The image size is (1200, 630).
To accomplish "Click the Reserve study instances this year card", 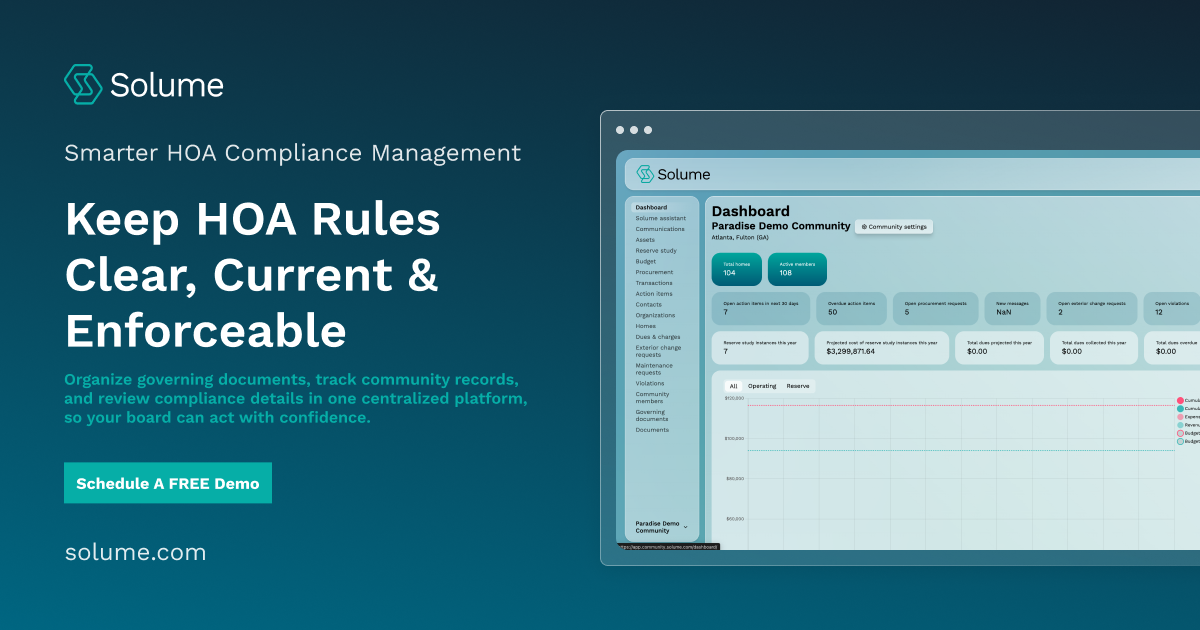I will click(x=761, y=347).
